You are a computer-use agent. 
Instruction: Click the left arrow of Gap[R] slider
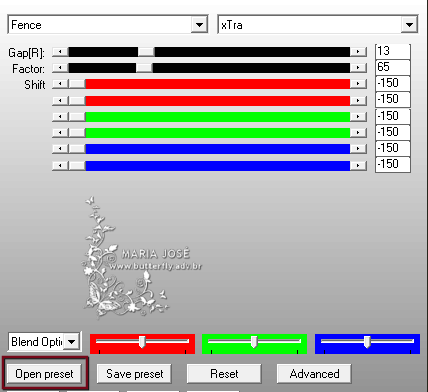click(x=60, y=52)
